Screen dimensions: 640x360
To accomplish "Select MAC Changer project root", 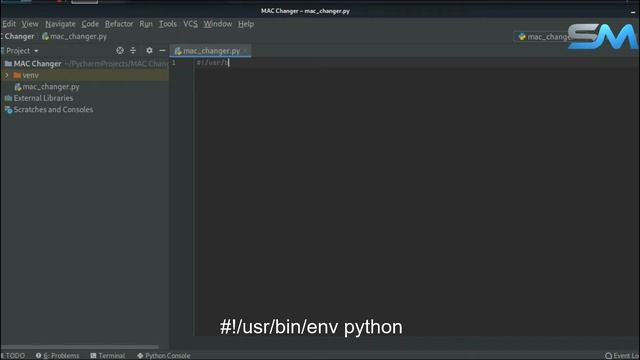I will [37, 64].
